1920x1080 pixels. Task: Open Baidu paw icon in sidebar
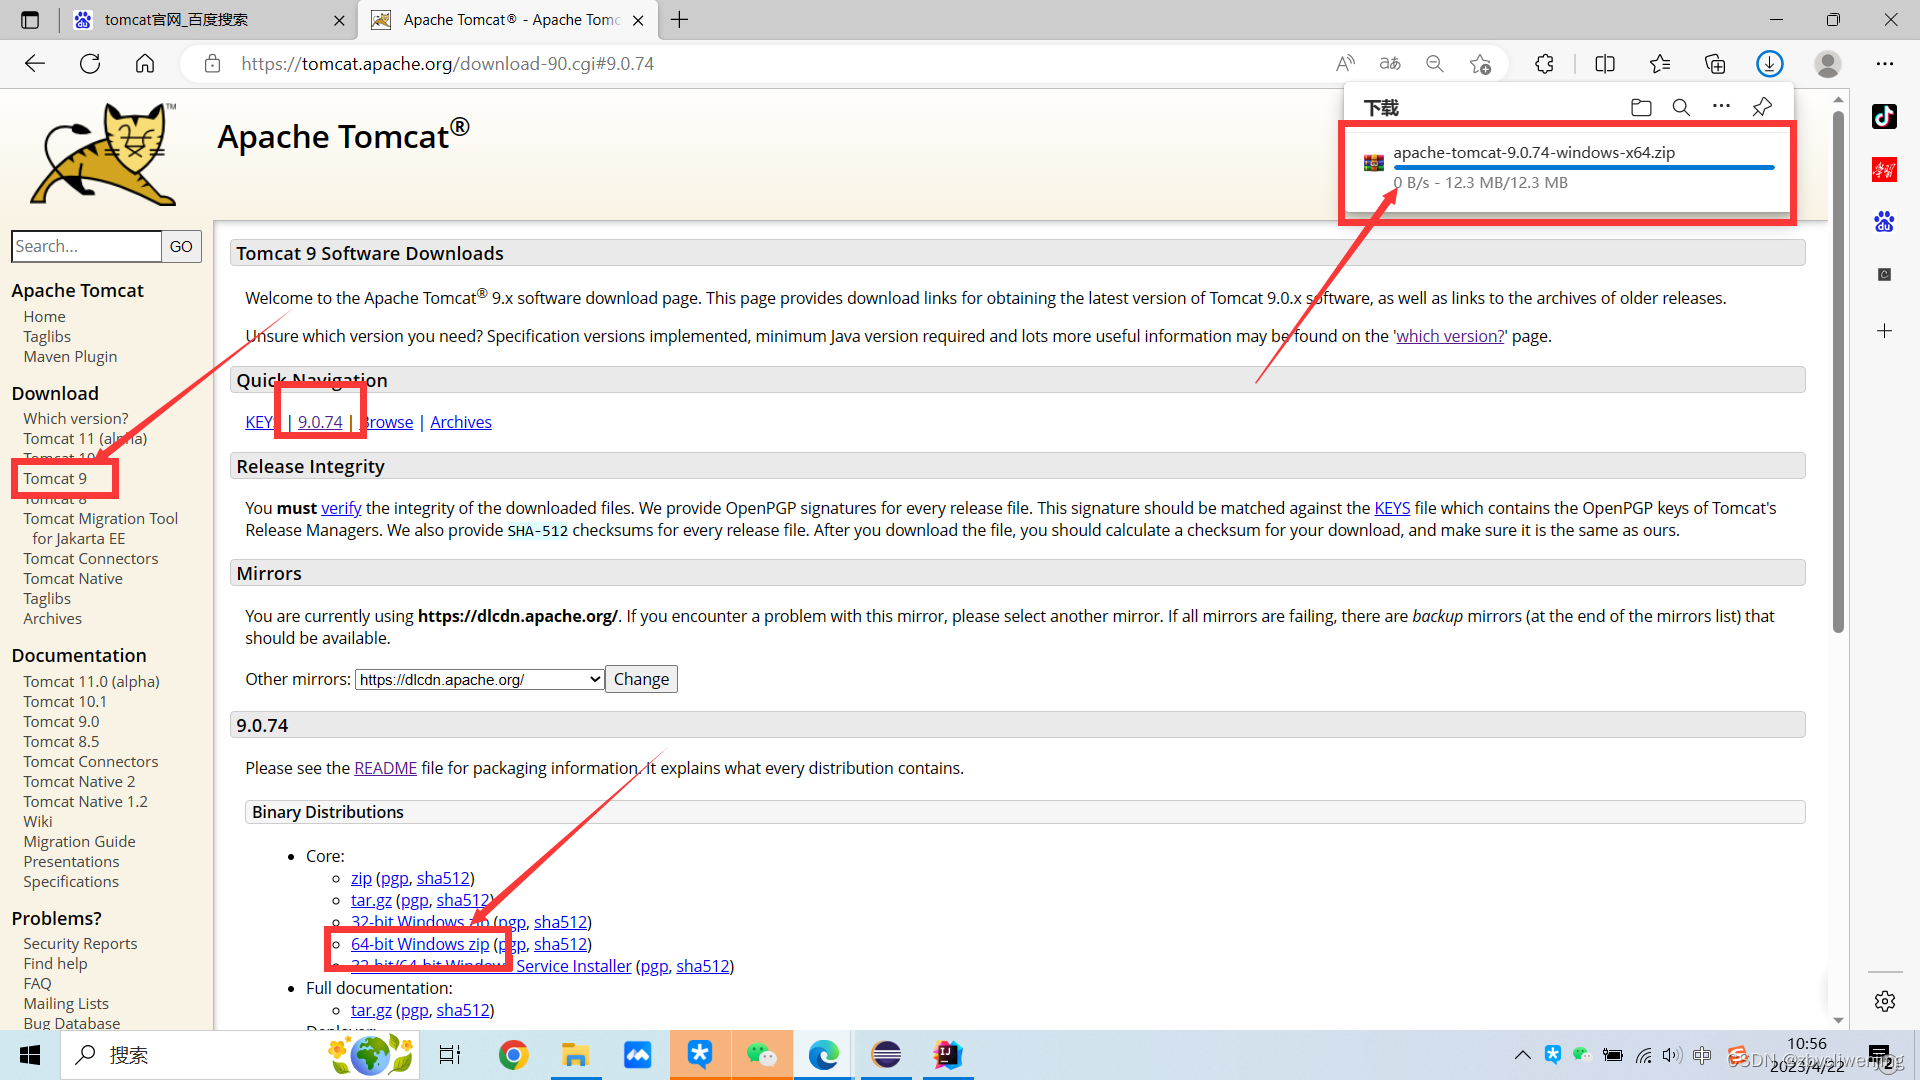coord(1884,221)
